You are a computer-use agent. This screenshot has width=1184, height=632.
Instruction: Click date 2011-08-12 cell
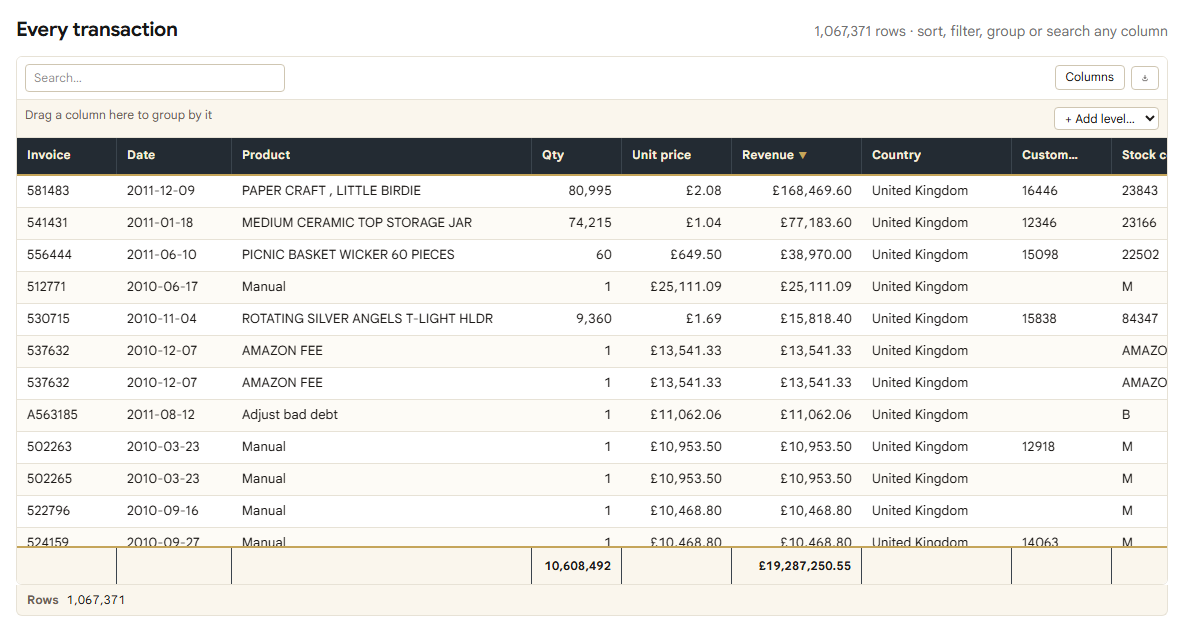point(174,415)
